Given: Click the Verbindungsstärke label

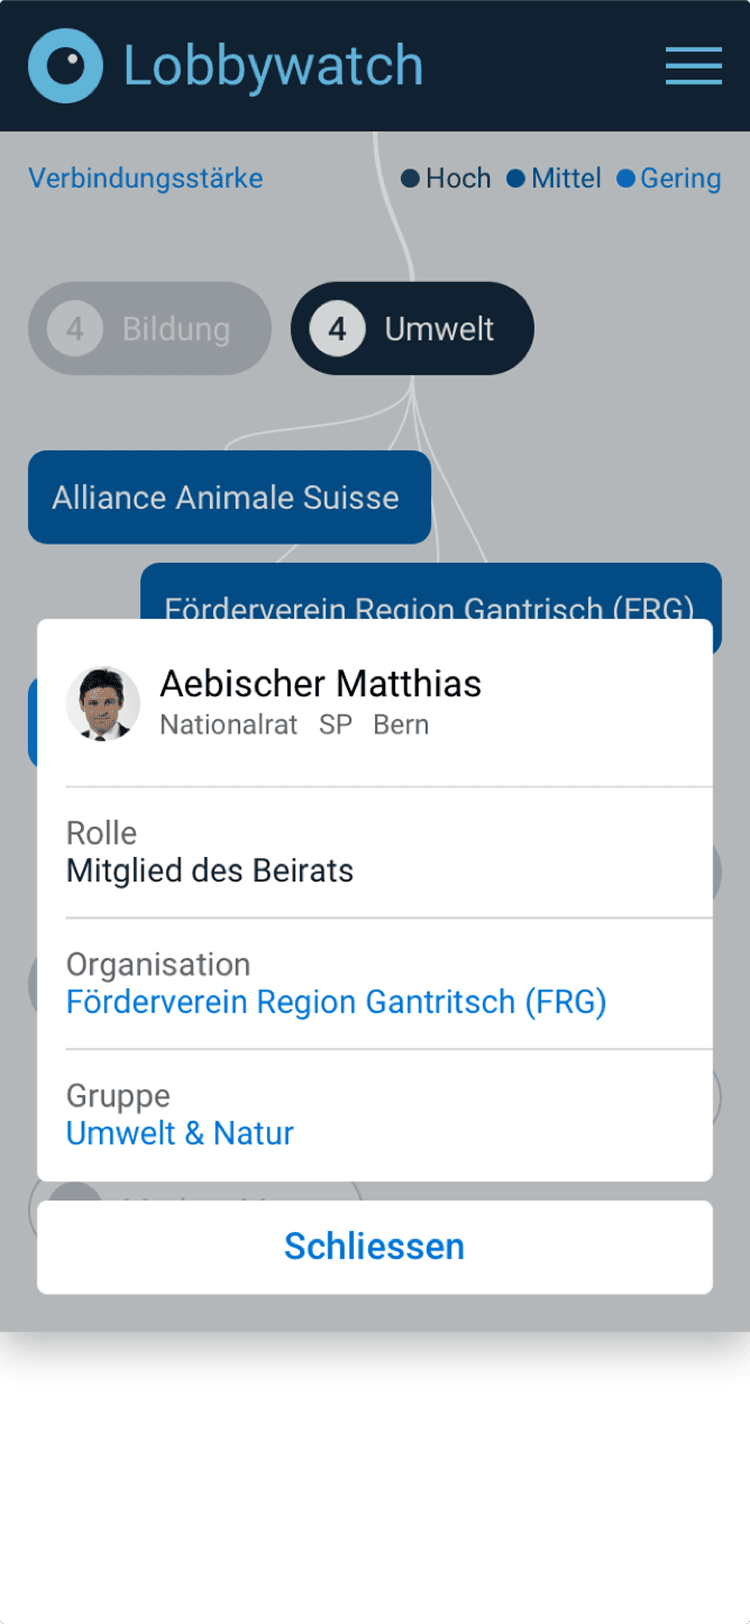Looking at the screenshot, I should (x=146, y=179).
